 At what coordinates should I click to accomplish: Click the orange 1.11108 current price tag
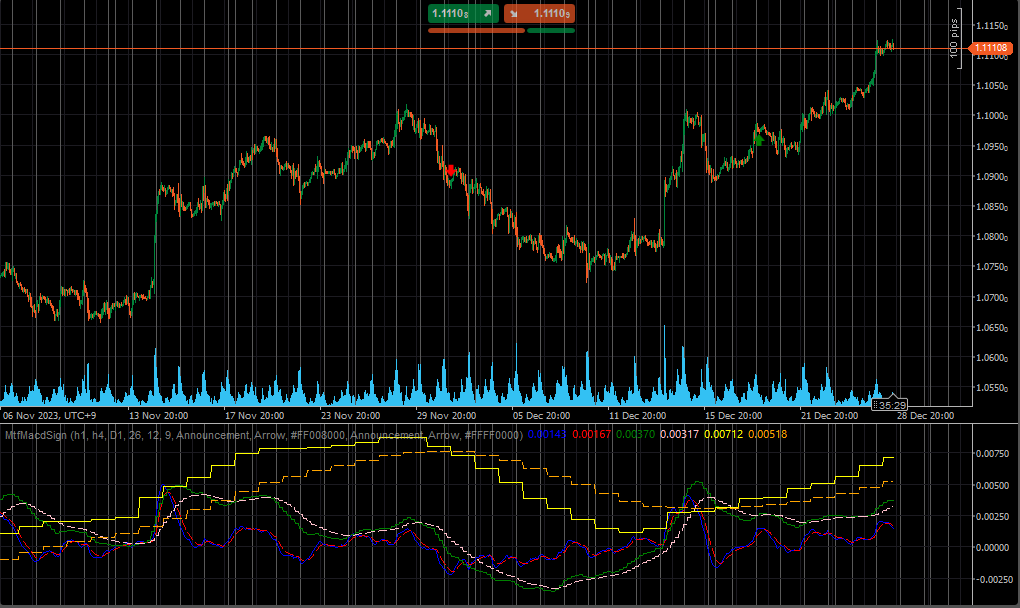pyautogui.click(x=989, y=48)
